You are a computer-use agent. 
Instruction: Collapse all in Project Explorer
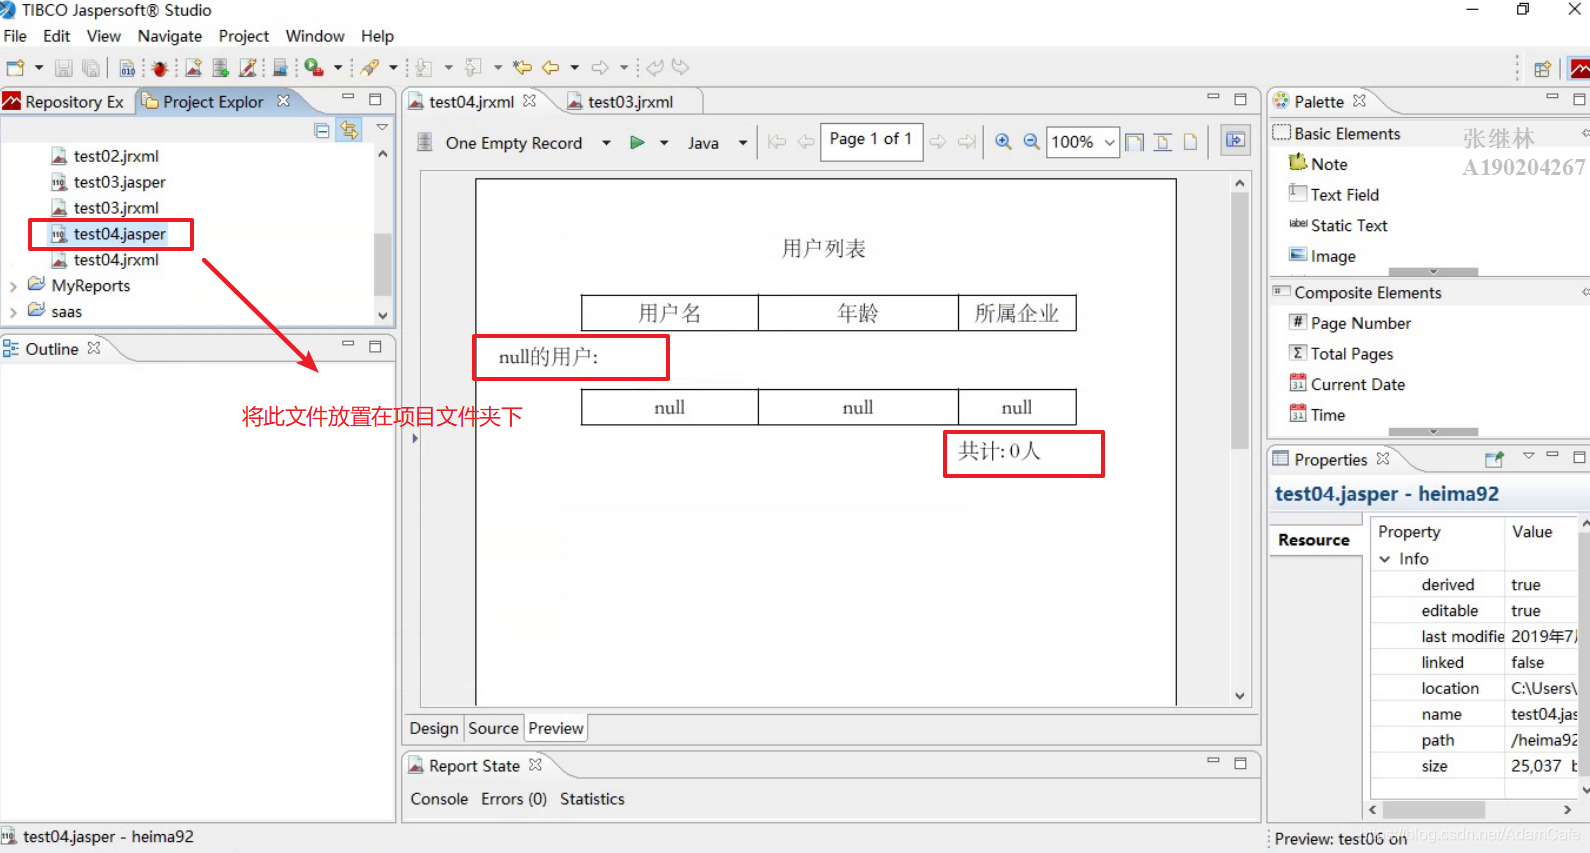click(322, 130)
